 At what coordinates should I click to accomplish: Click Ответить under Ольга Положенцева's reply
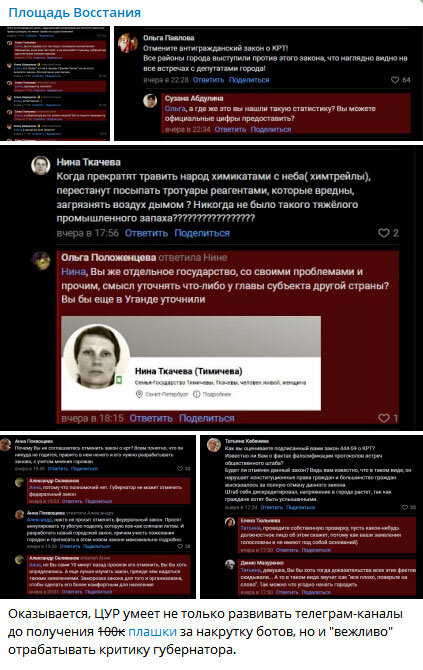coord(151,418)
